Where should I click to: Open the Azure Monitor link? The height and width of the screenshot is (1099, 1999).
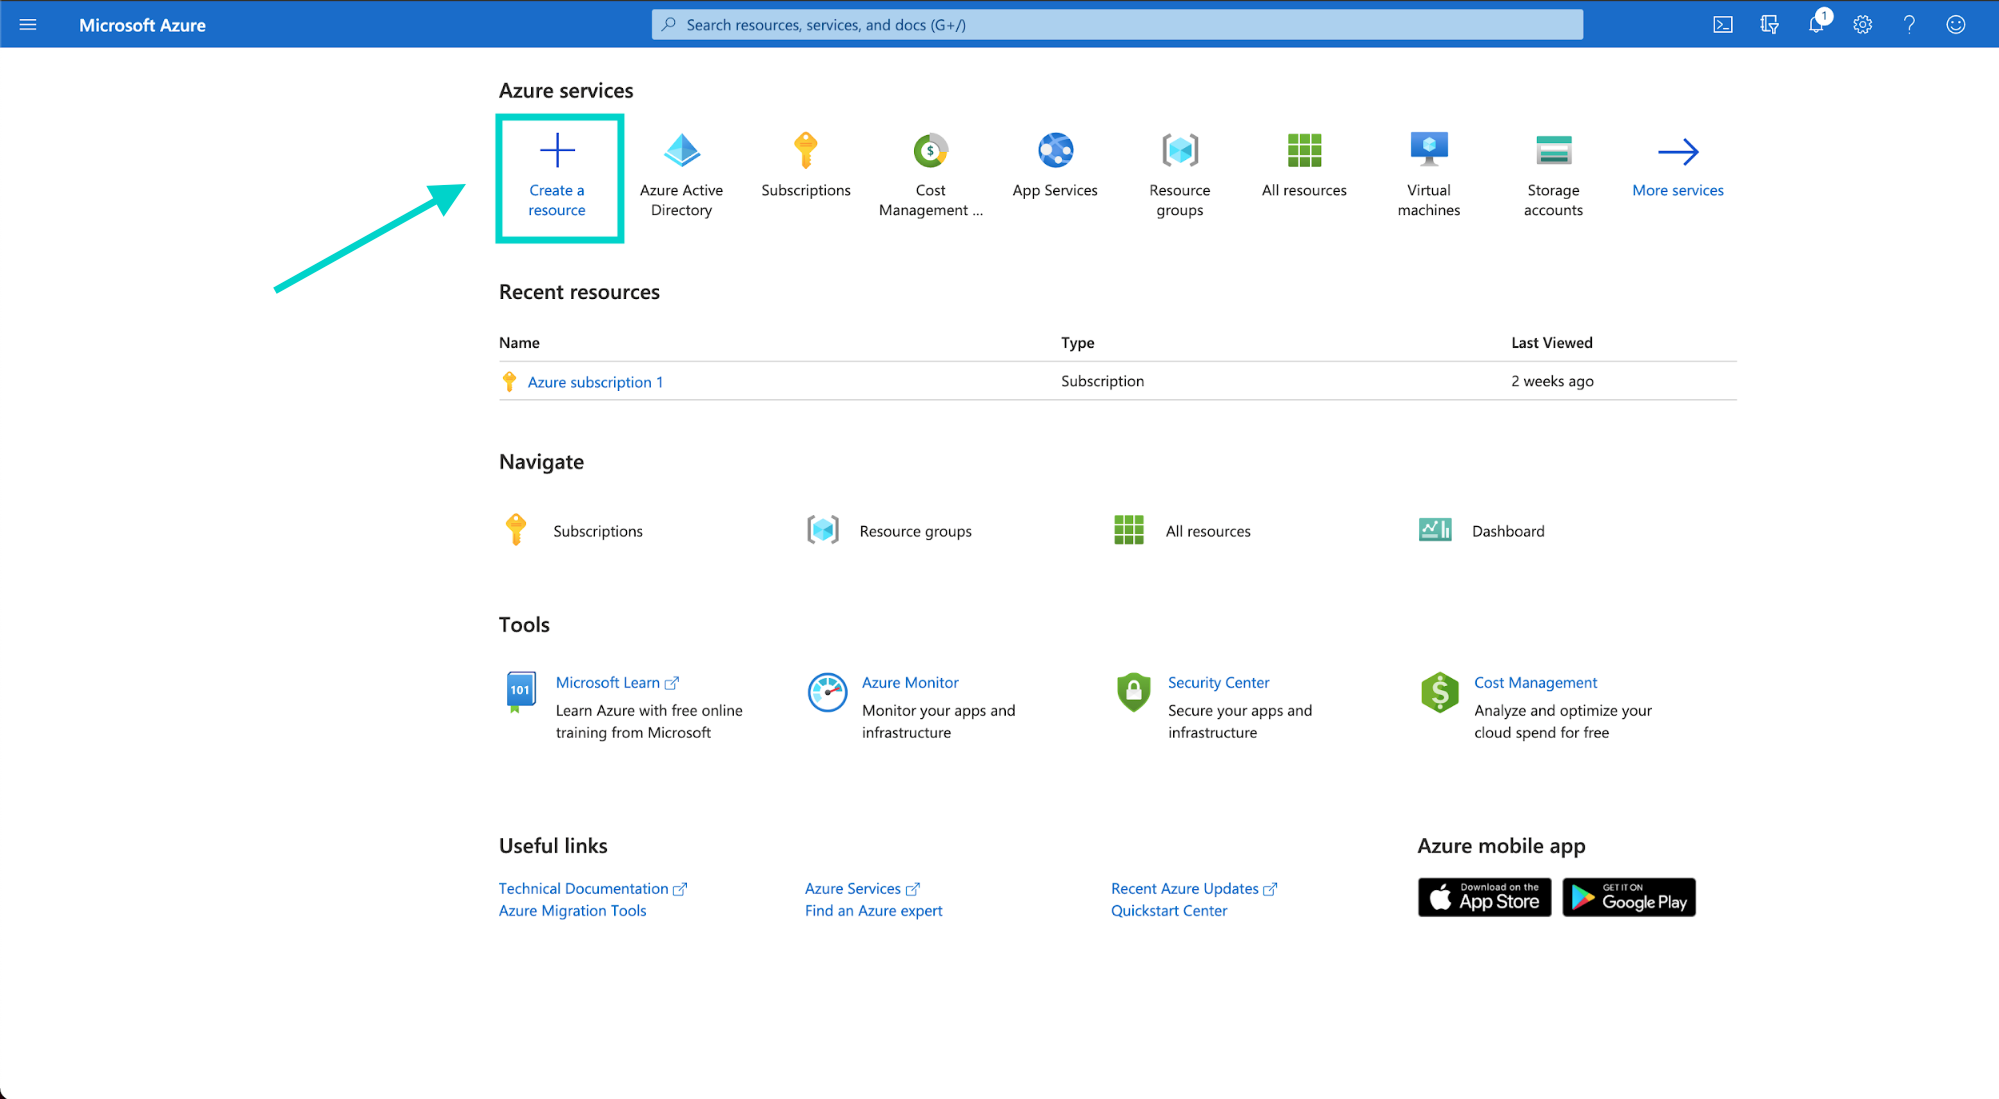pyautogui.click(x=910, y=682)
